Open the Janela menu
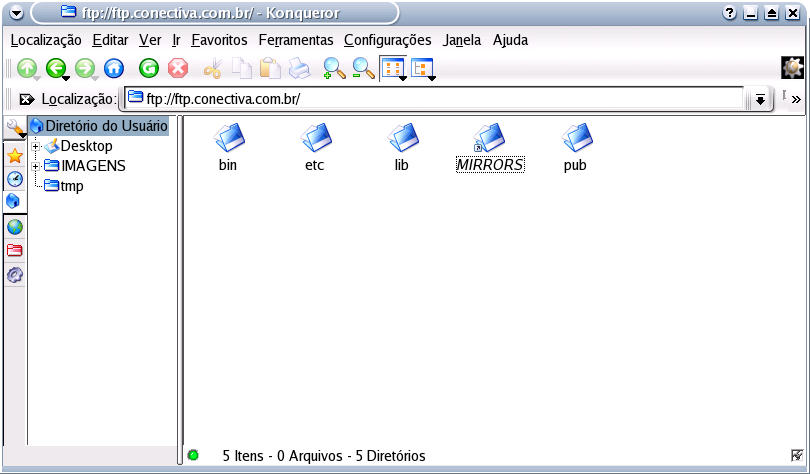 tap(462, 40)
